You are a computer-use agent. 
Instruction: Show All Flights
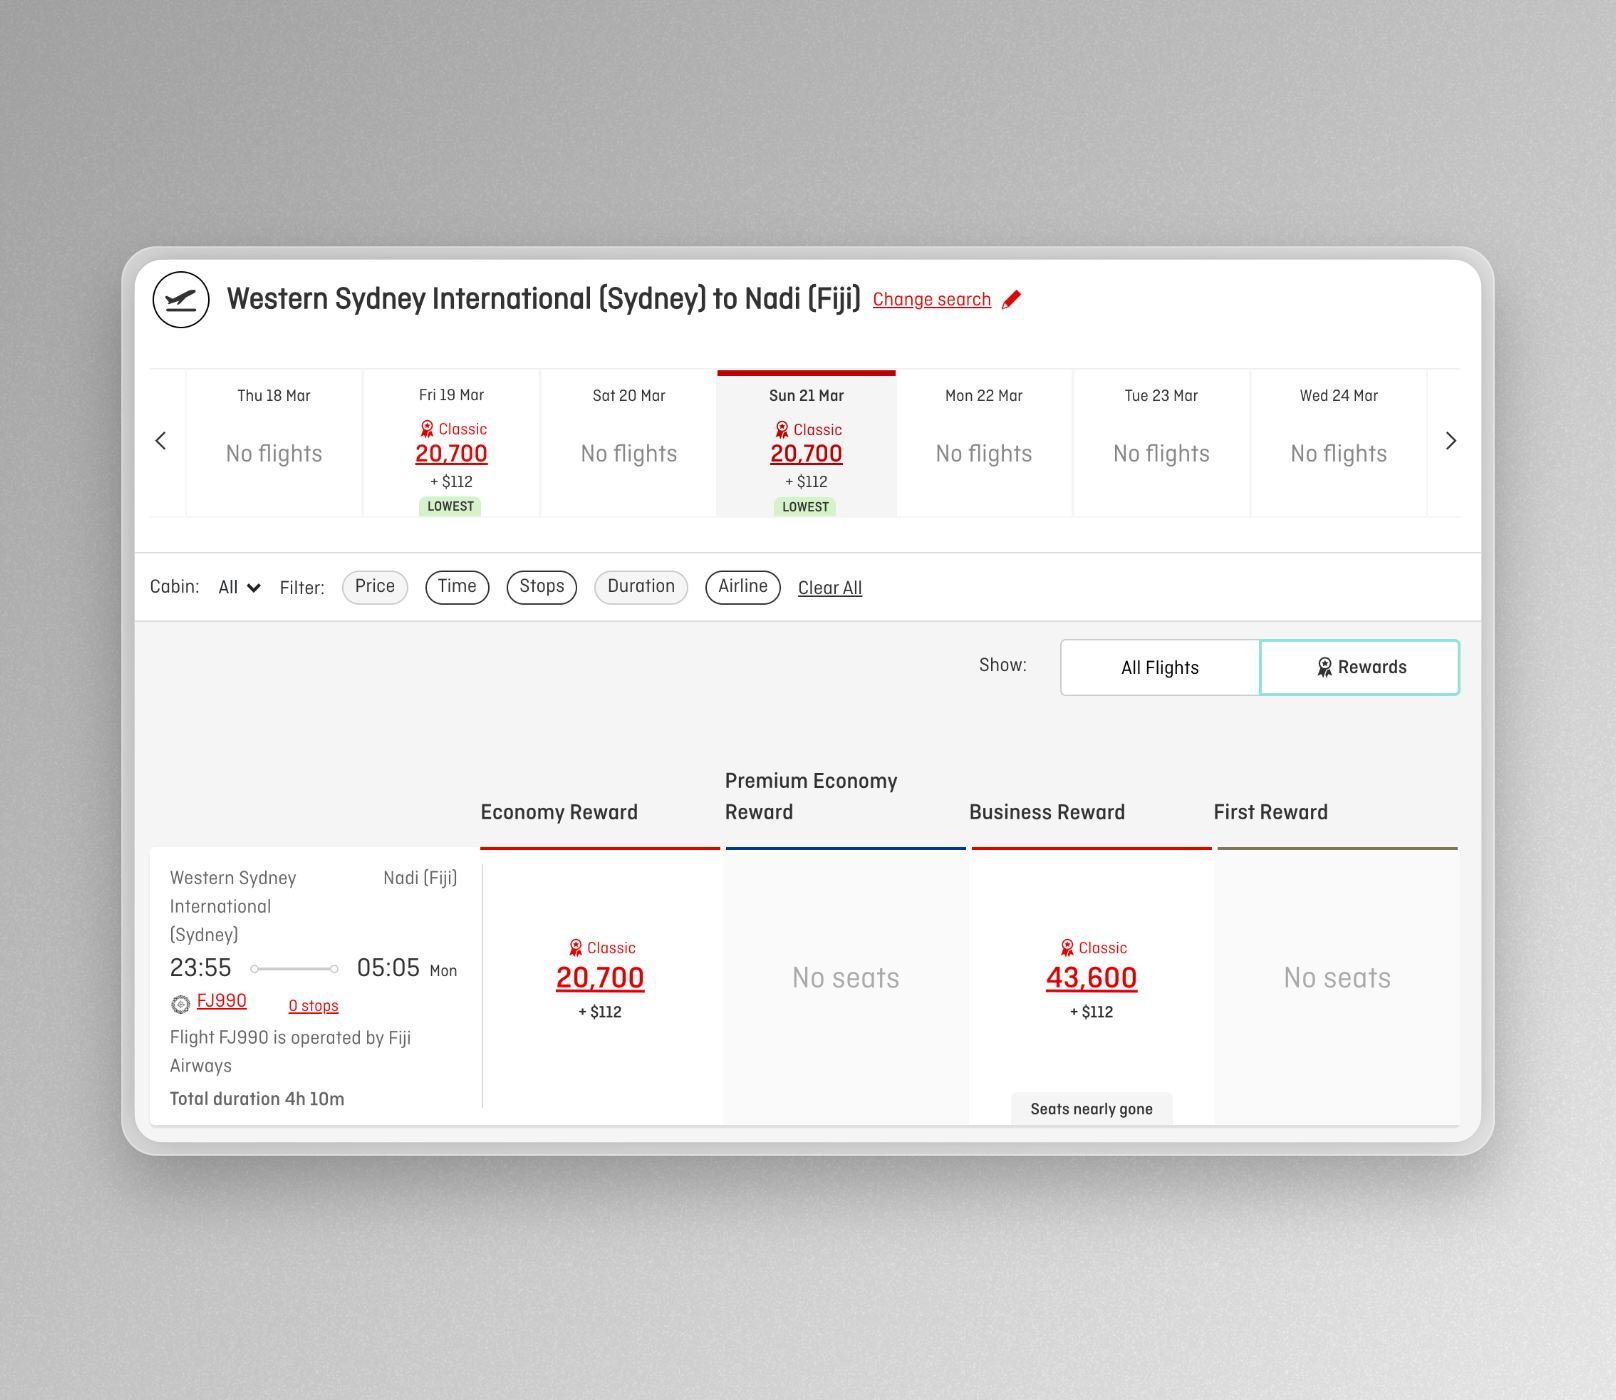pos(1160,667)
